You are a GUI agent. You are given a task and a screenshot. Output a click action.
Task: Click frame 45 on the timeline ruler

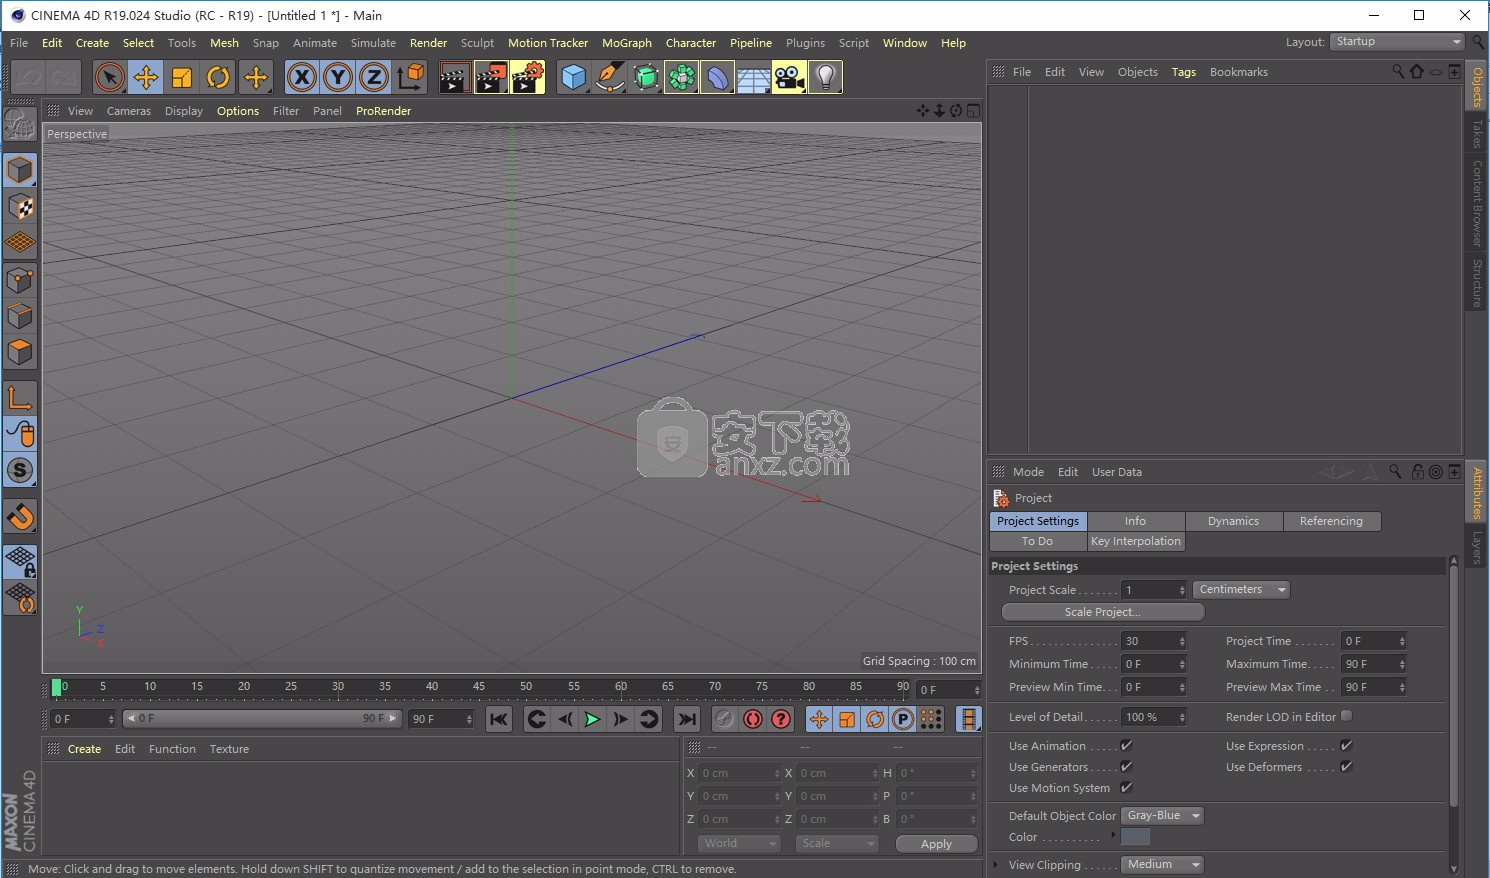479,688
